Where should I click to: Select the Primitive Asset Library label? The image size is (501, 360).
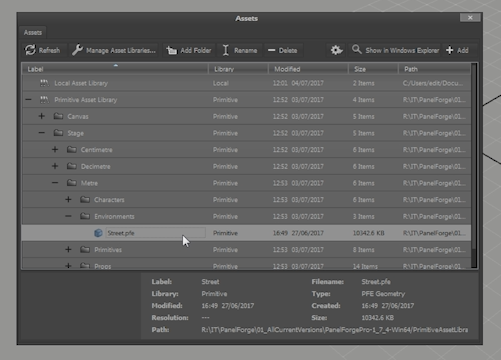pyautogui.click(x=86, y=100)
